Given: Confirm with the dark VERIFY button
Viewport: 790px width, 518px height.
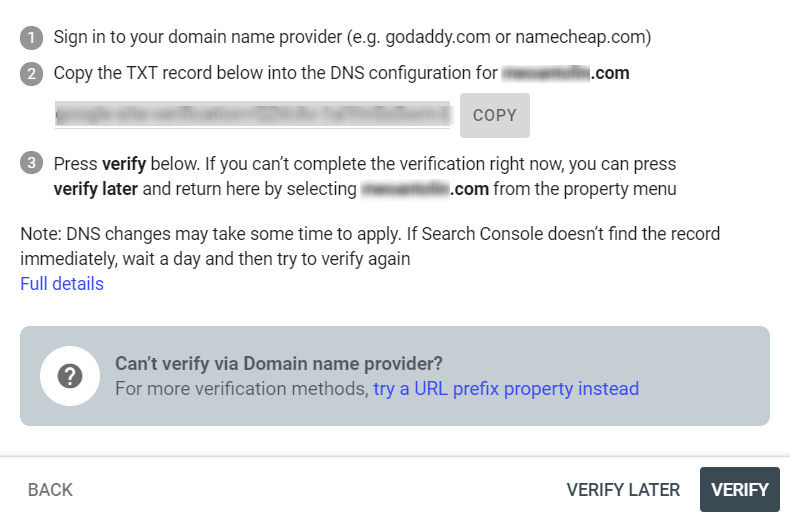Looking at the screenshot, I should 740,489.
